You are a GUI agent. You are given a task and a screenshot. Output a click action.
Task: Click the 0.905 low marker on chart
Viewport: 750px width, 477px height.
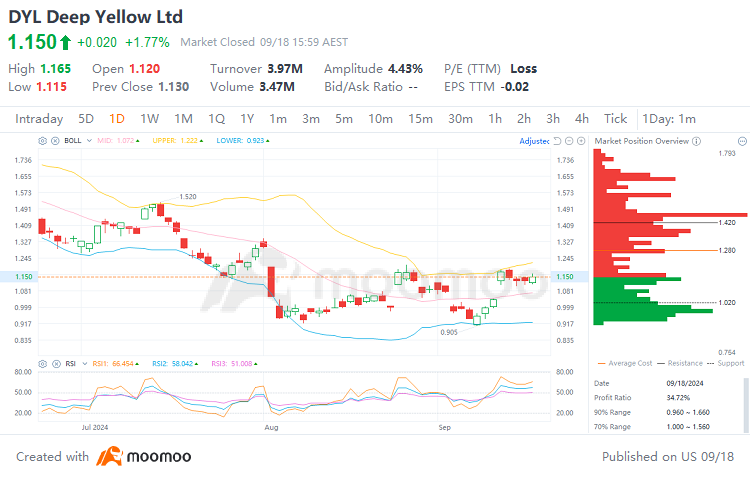449,332
